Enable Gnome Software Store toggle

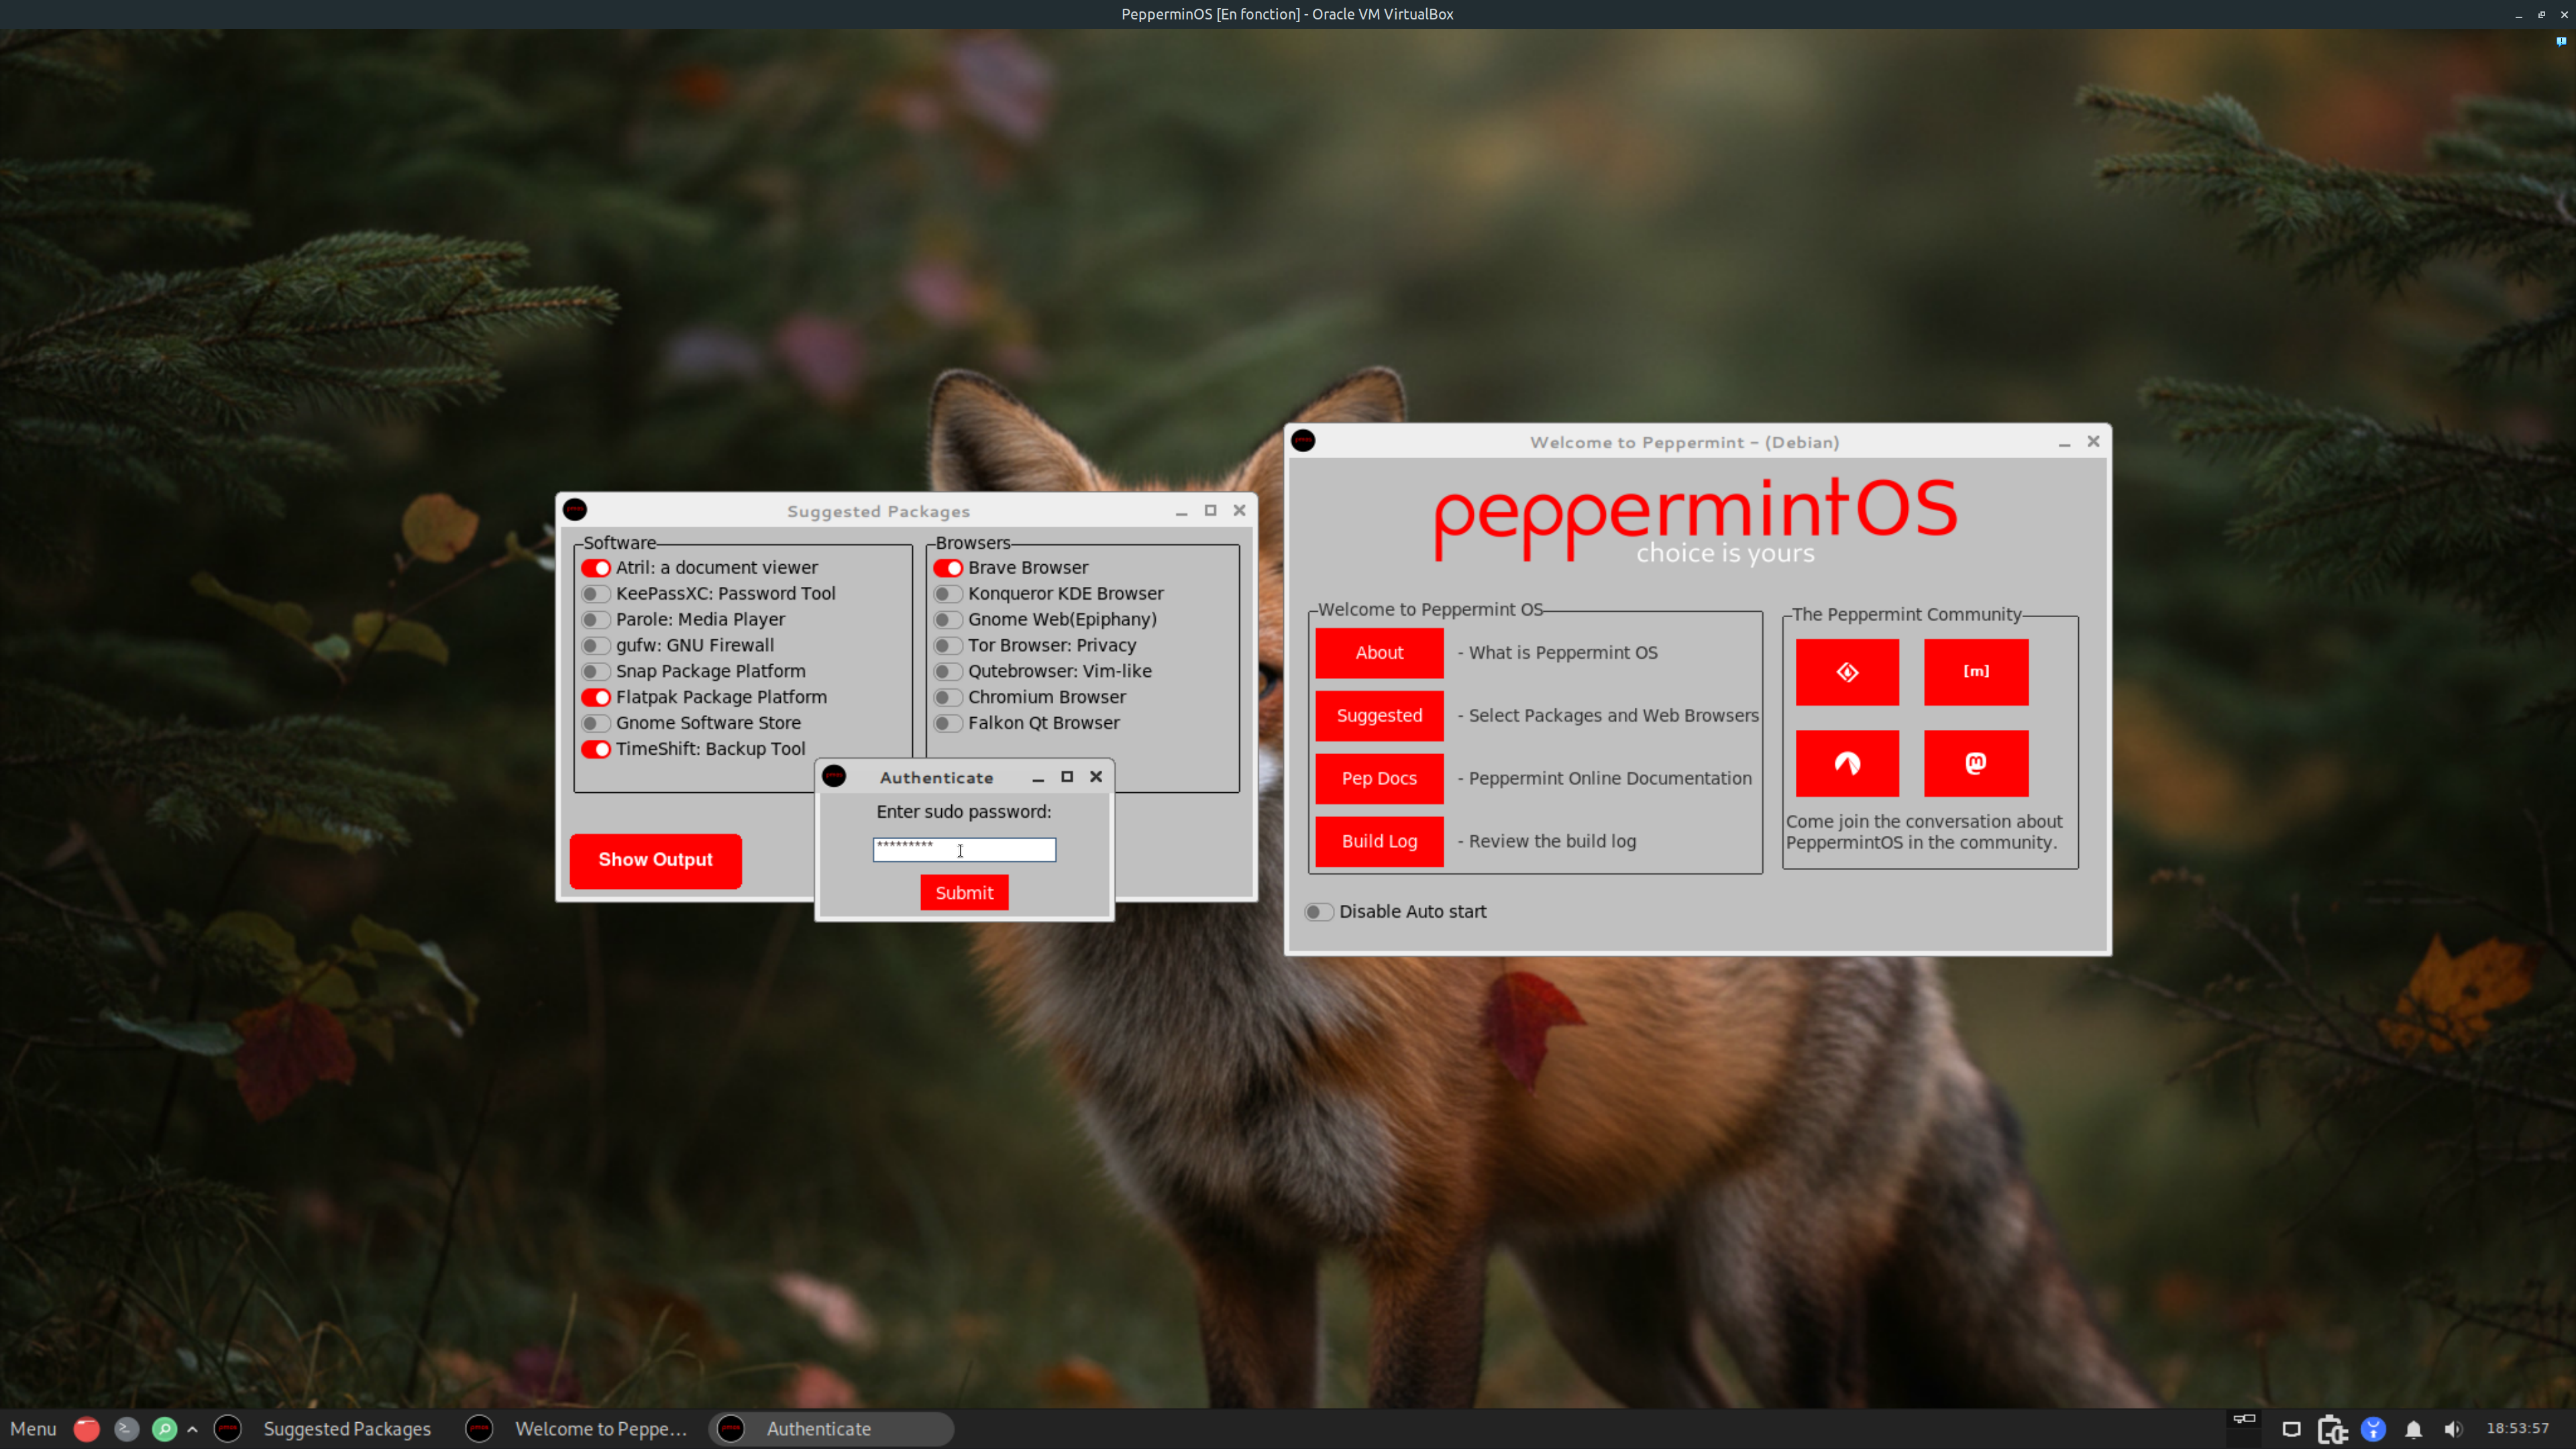(596, 724)
